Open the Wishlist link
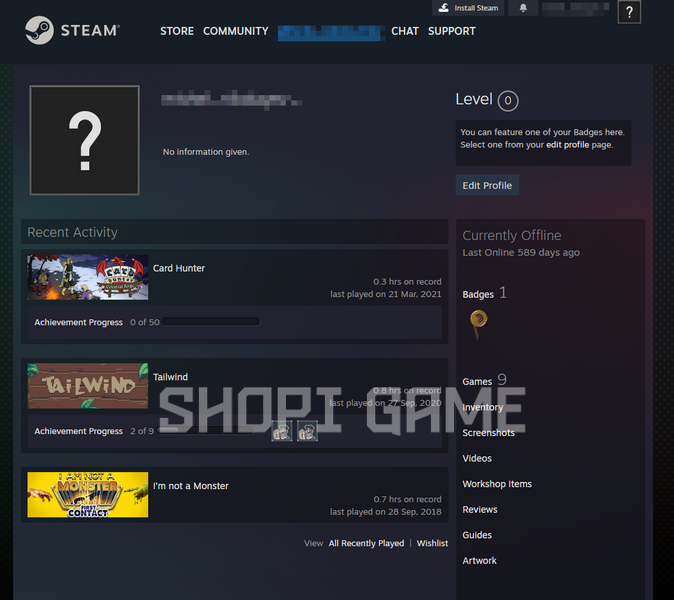 pos(432,543)
